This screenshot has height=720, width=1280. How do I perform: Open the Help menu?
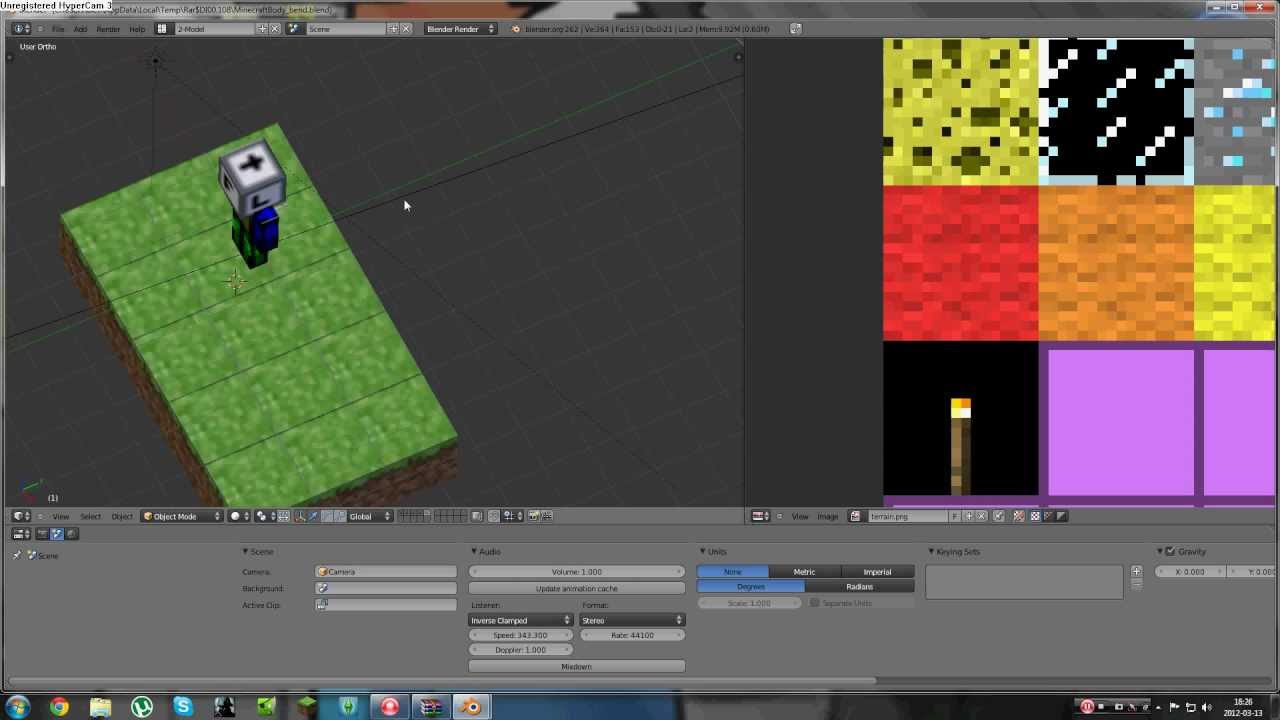tap(137, 29)
